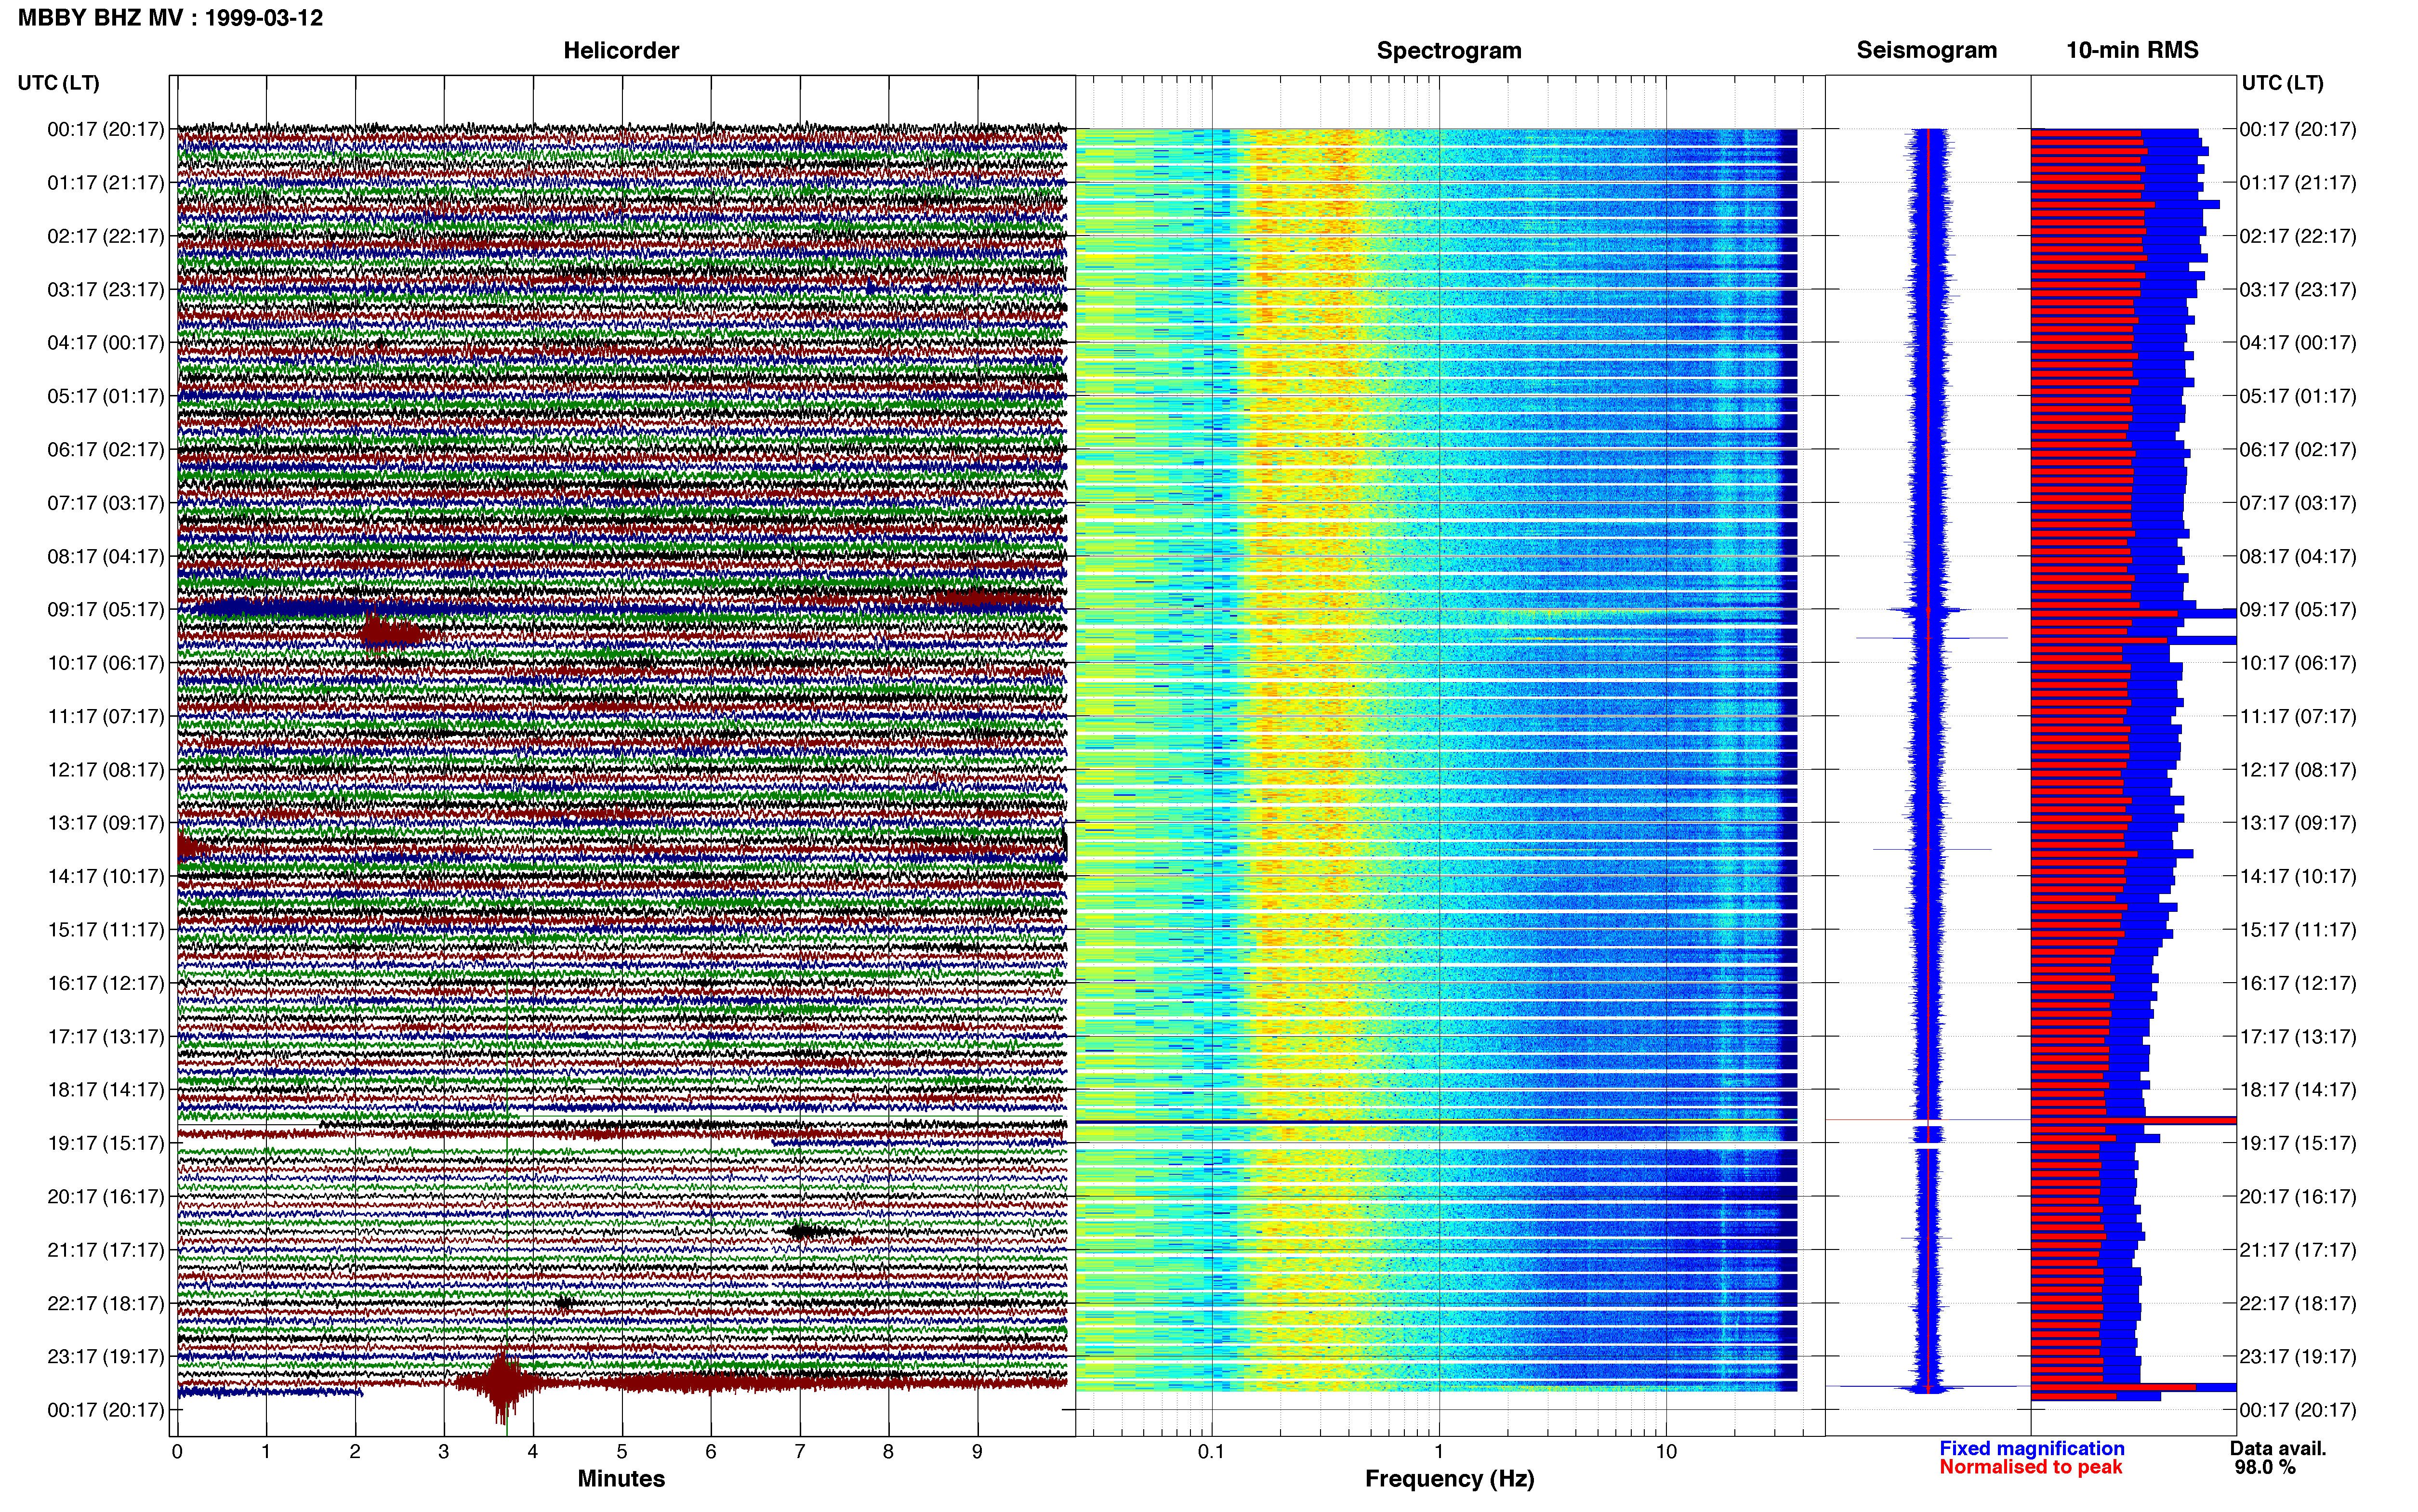Click the left time label 15:17 (11:17)
The image size is (2418, 1512).
coord(105,930)
